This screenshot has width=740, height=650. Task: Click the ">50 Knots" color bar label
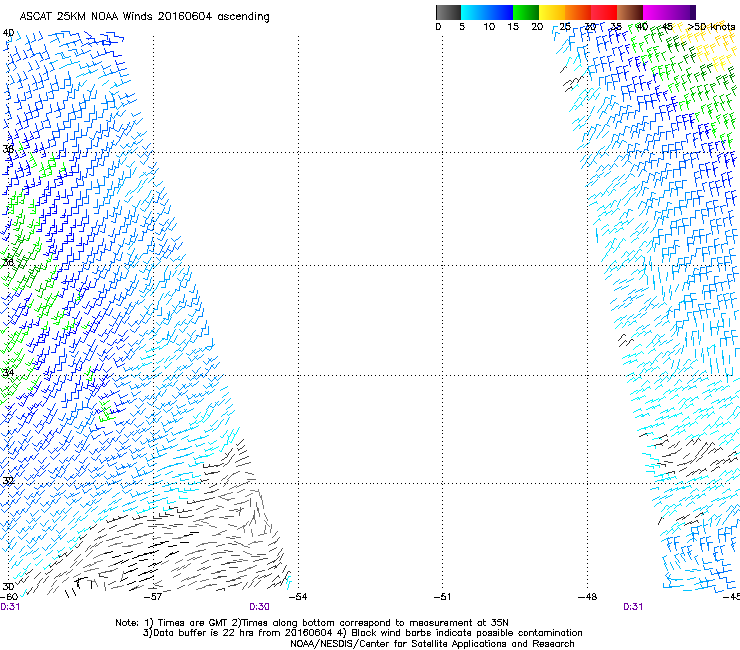point(711,27)
